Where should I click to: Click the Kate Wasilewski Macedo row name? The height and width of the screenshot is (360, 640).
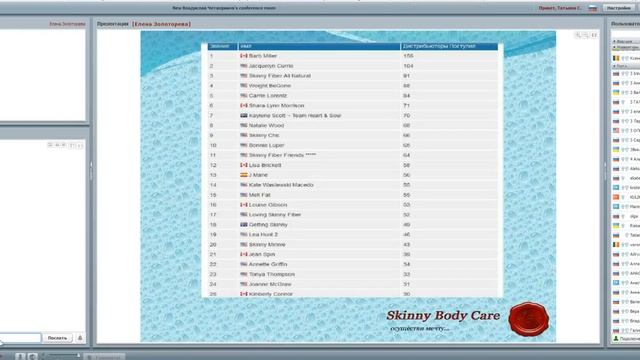tap(281, 185)
